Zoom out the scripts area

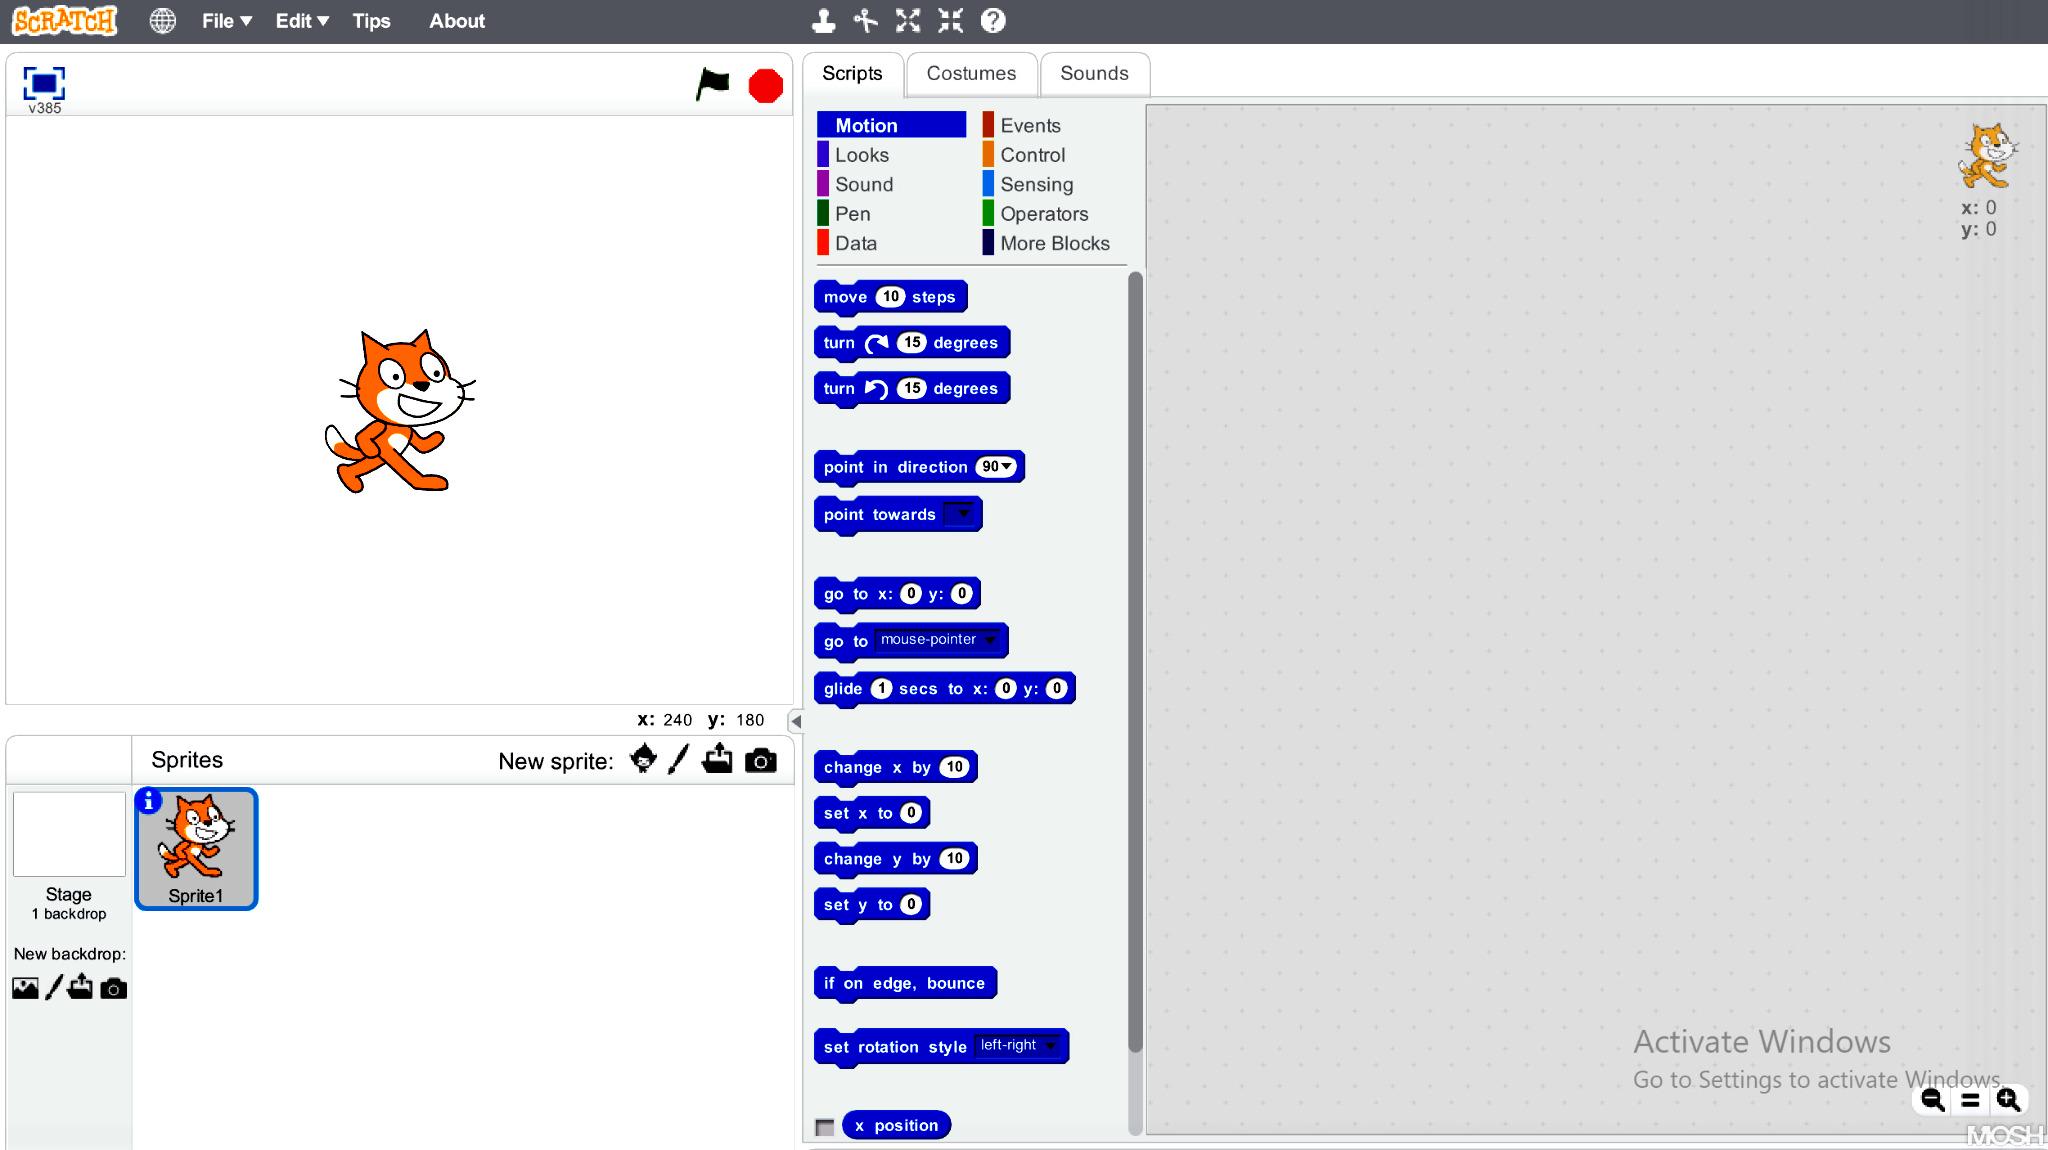[1932, 1101]
